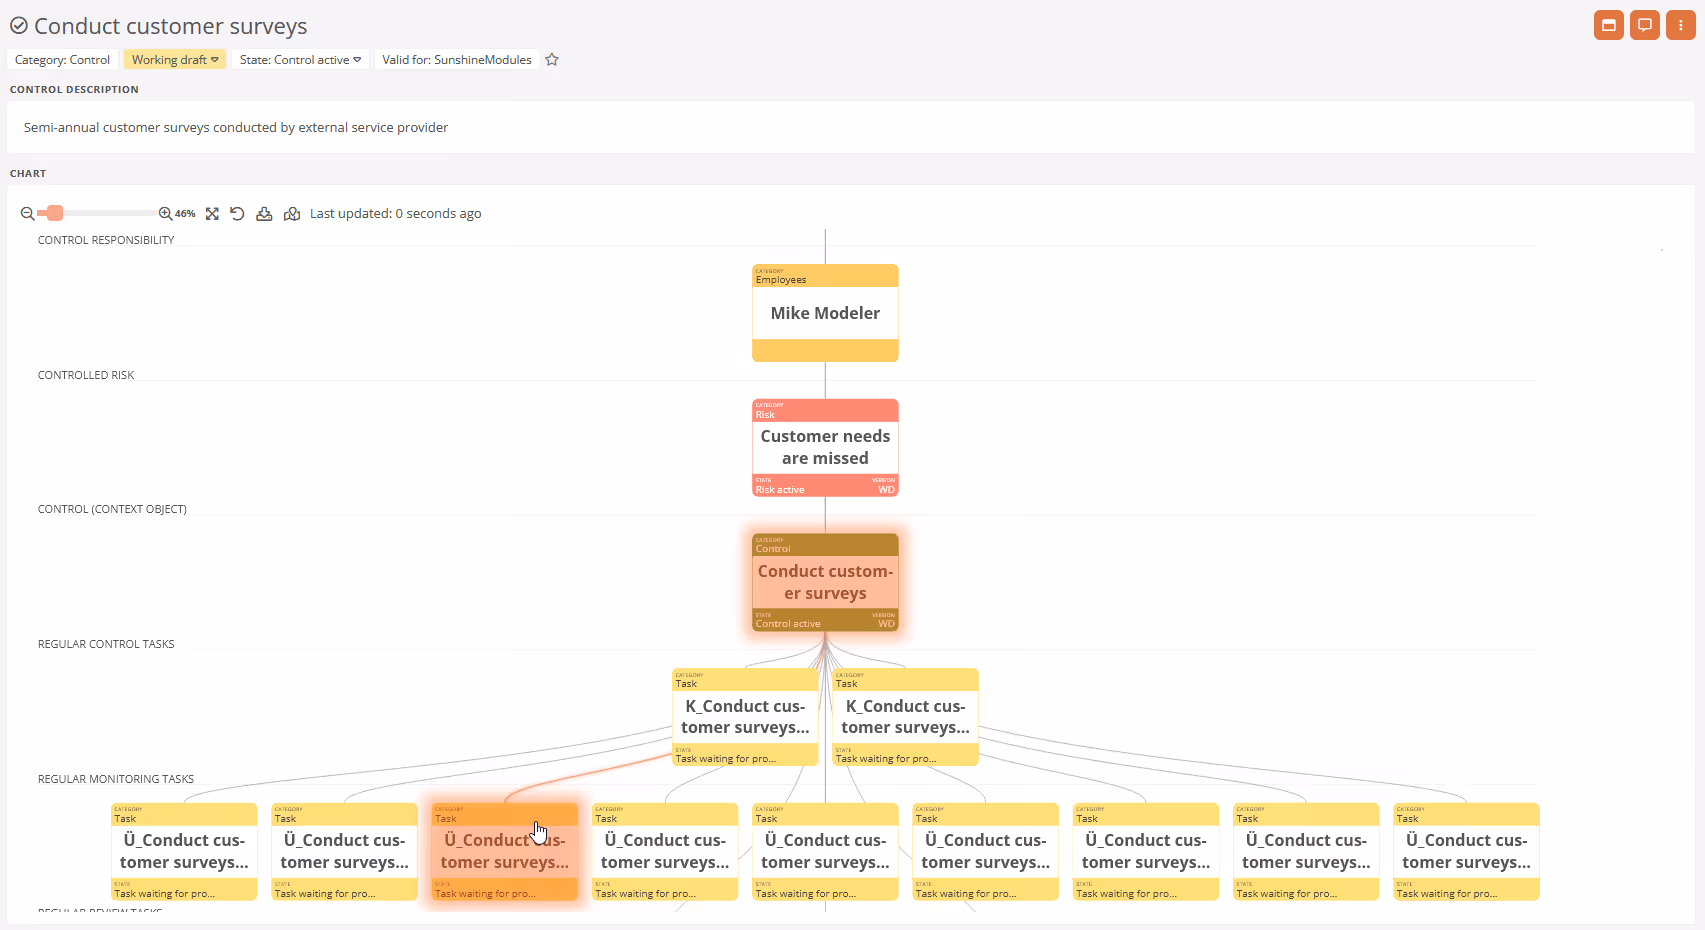Click the CONTROL (CONTEXT OBJECT) lane label
The width and height of the screenshot is (1705, 930).
(112, 509)
